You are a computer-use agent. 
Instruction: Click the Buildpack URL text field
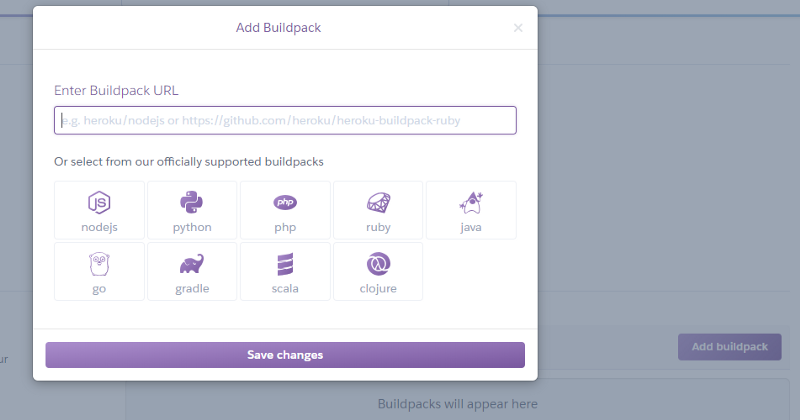pos(285,120)
